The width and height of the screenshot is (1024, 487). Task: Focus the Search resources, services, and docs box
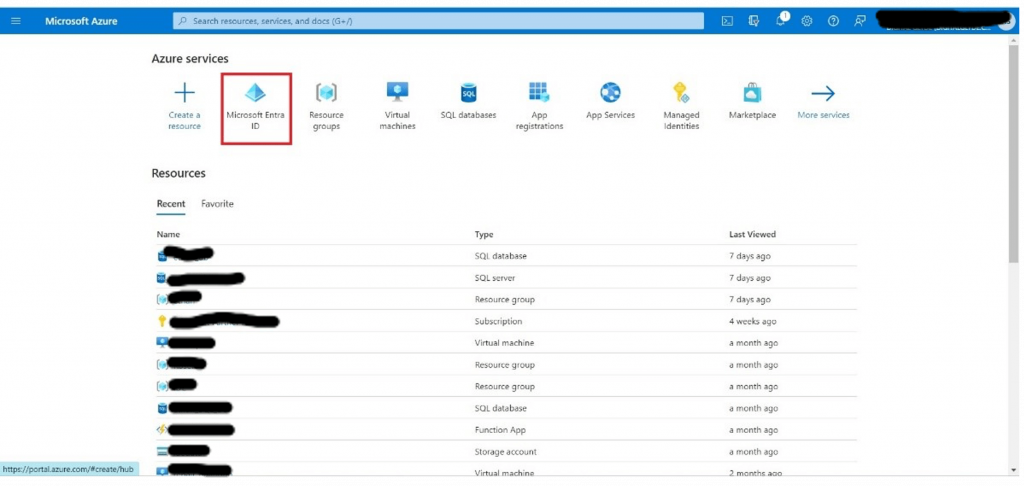pos(438,21)
